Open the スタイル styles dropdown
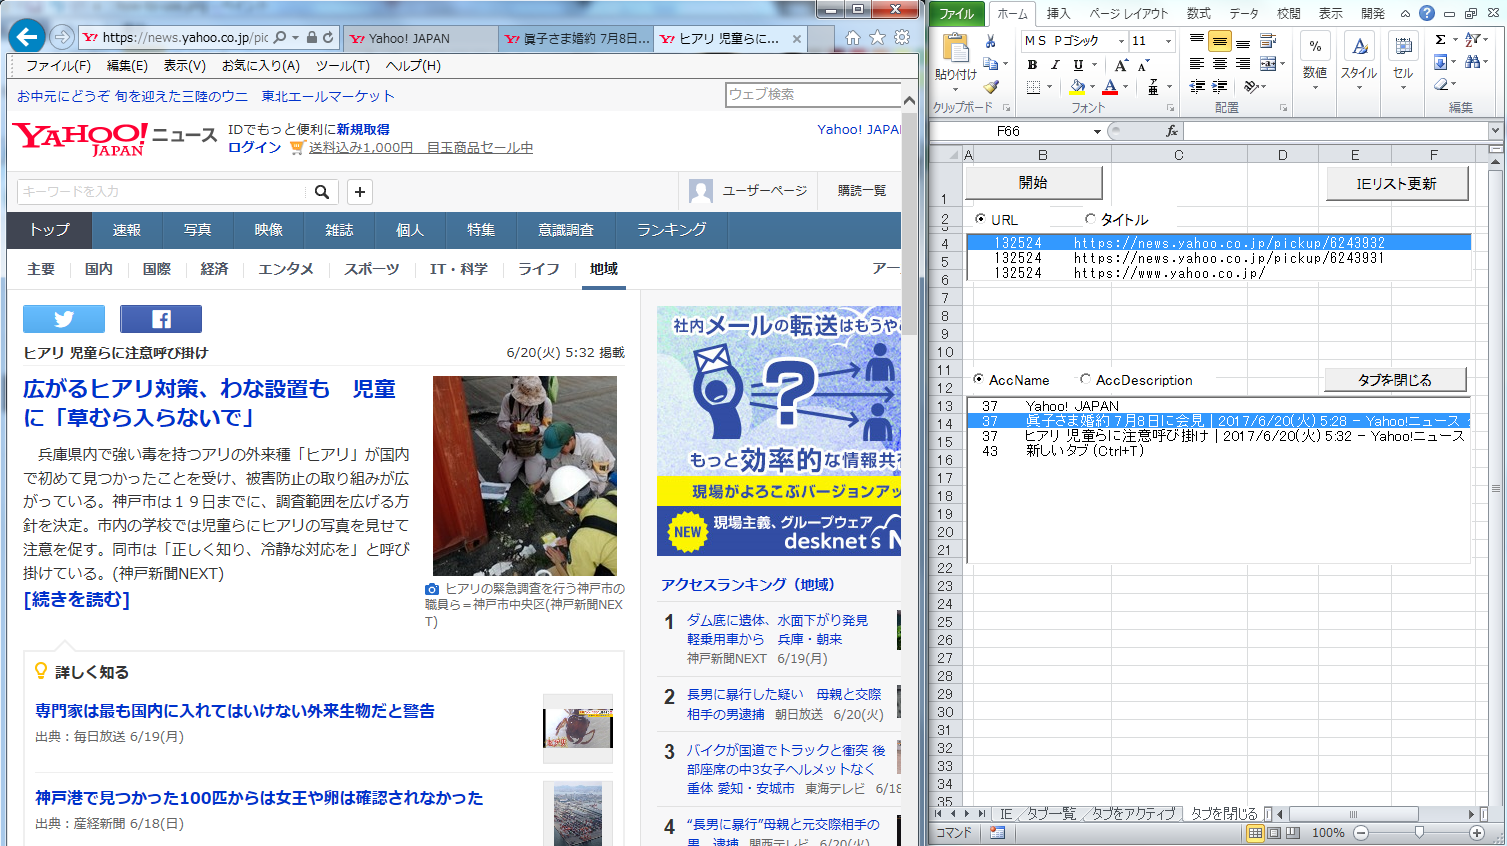Image resolution: width=1507 pixels, height=846 pixels. (1359, 60)
